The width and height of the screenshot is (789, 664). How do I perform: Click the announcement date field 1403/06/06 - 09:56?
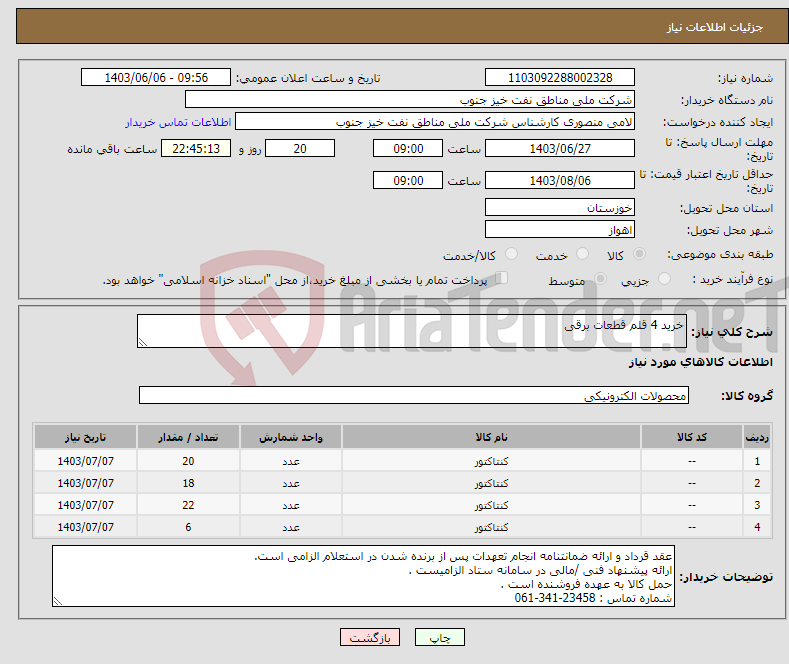tap(156, 77)
